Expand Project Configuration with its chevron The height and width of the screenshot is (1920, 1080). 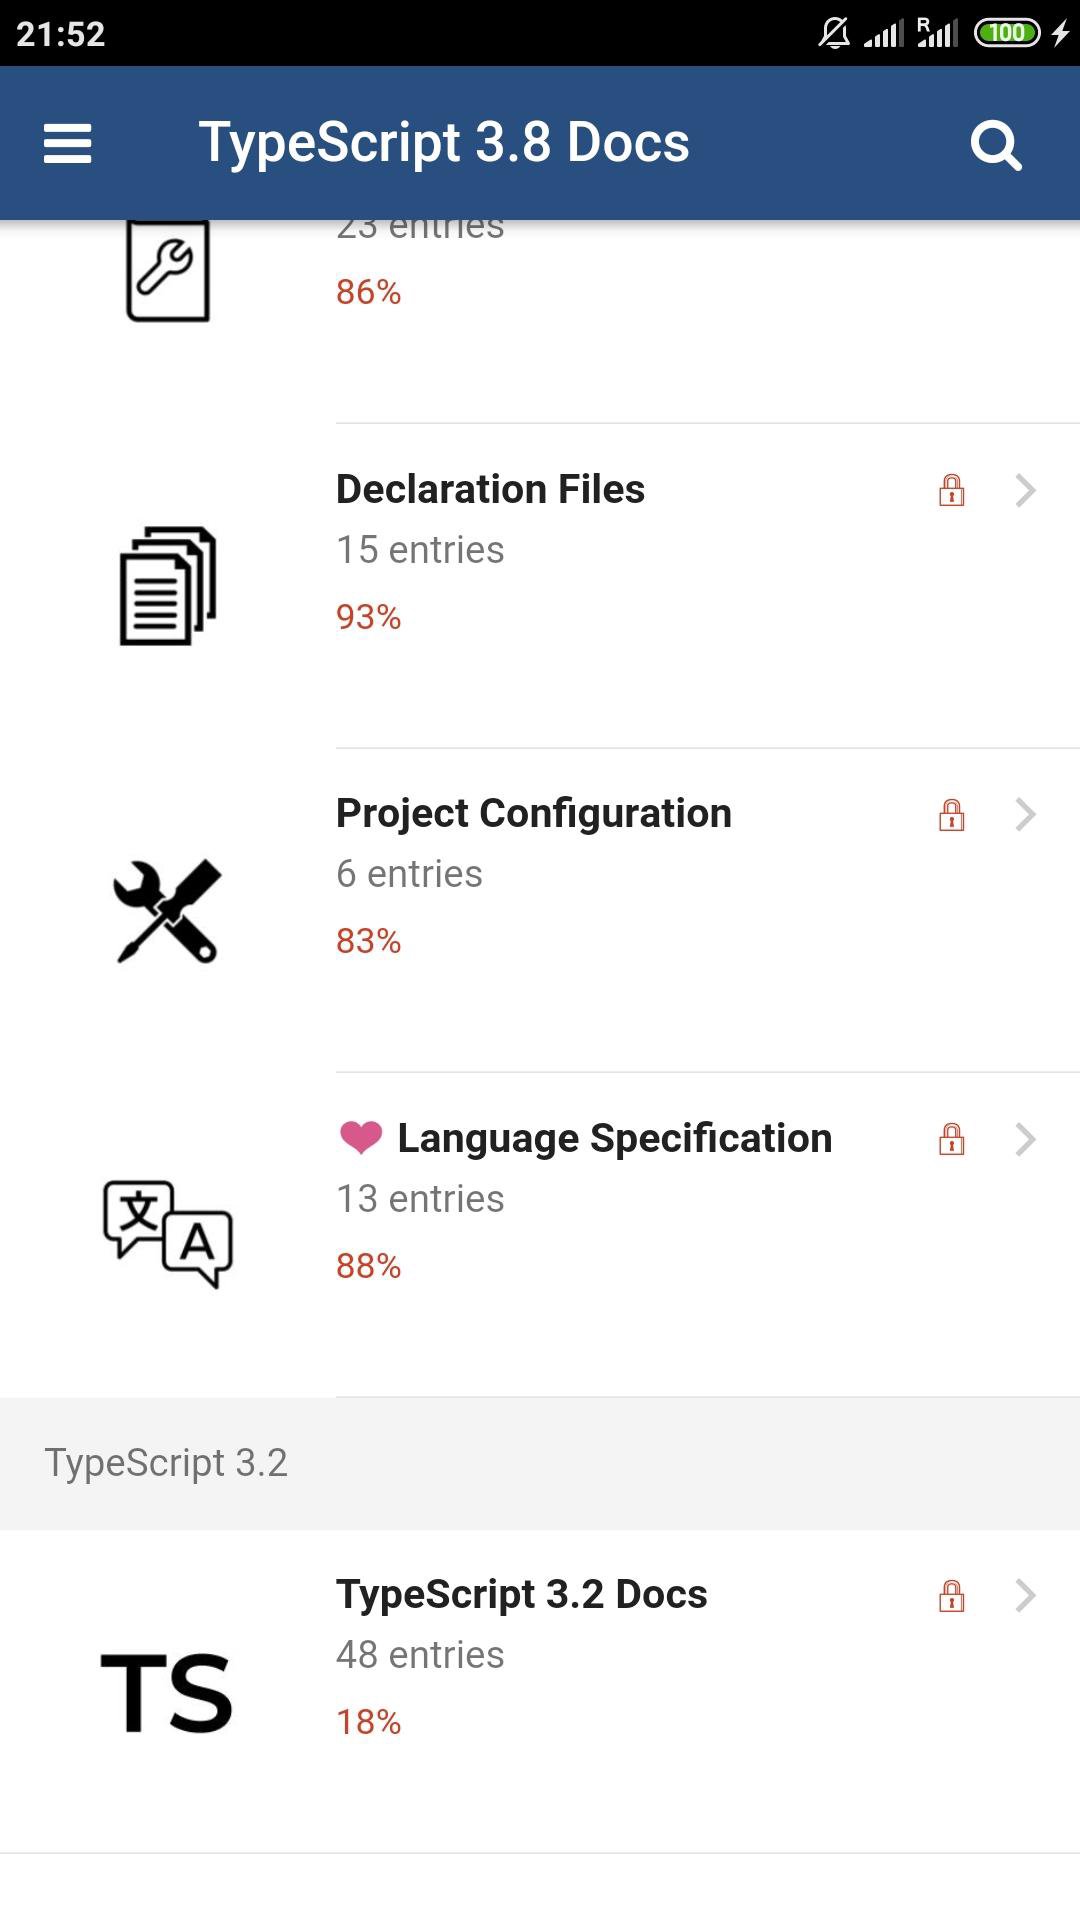point(1025,815)
